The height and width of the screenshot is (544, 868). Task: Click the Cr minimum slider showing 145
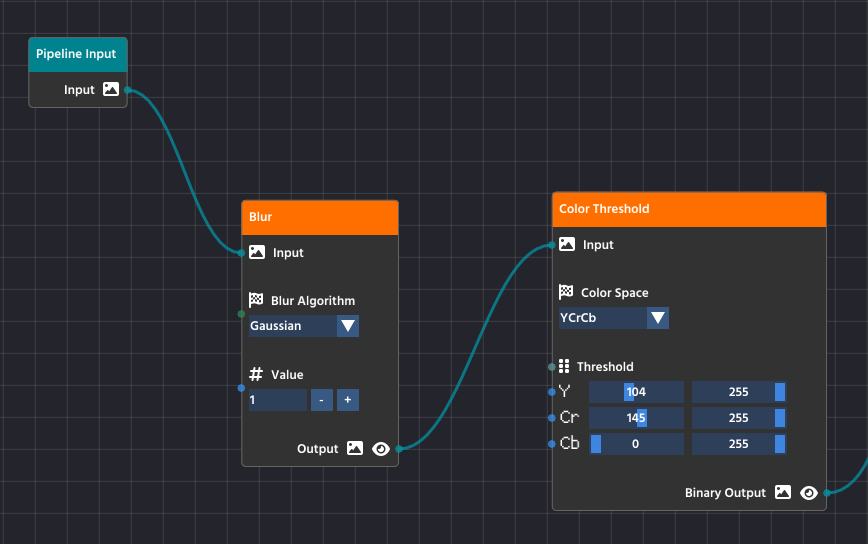pyautogui.click(x=636, y=418)
